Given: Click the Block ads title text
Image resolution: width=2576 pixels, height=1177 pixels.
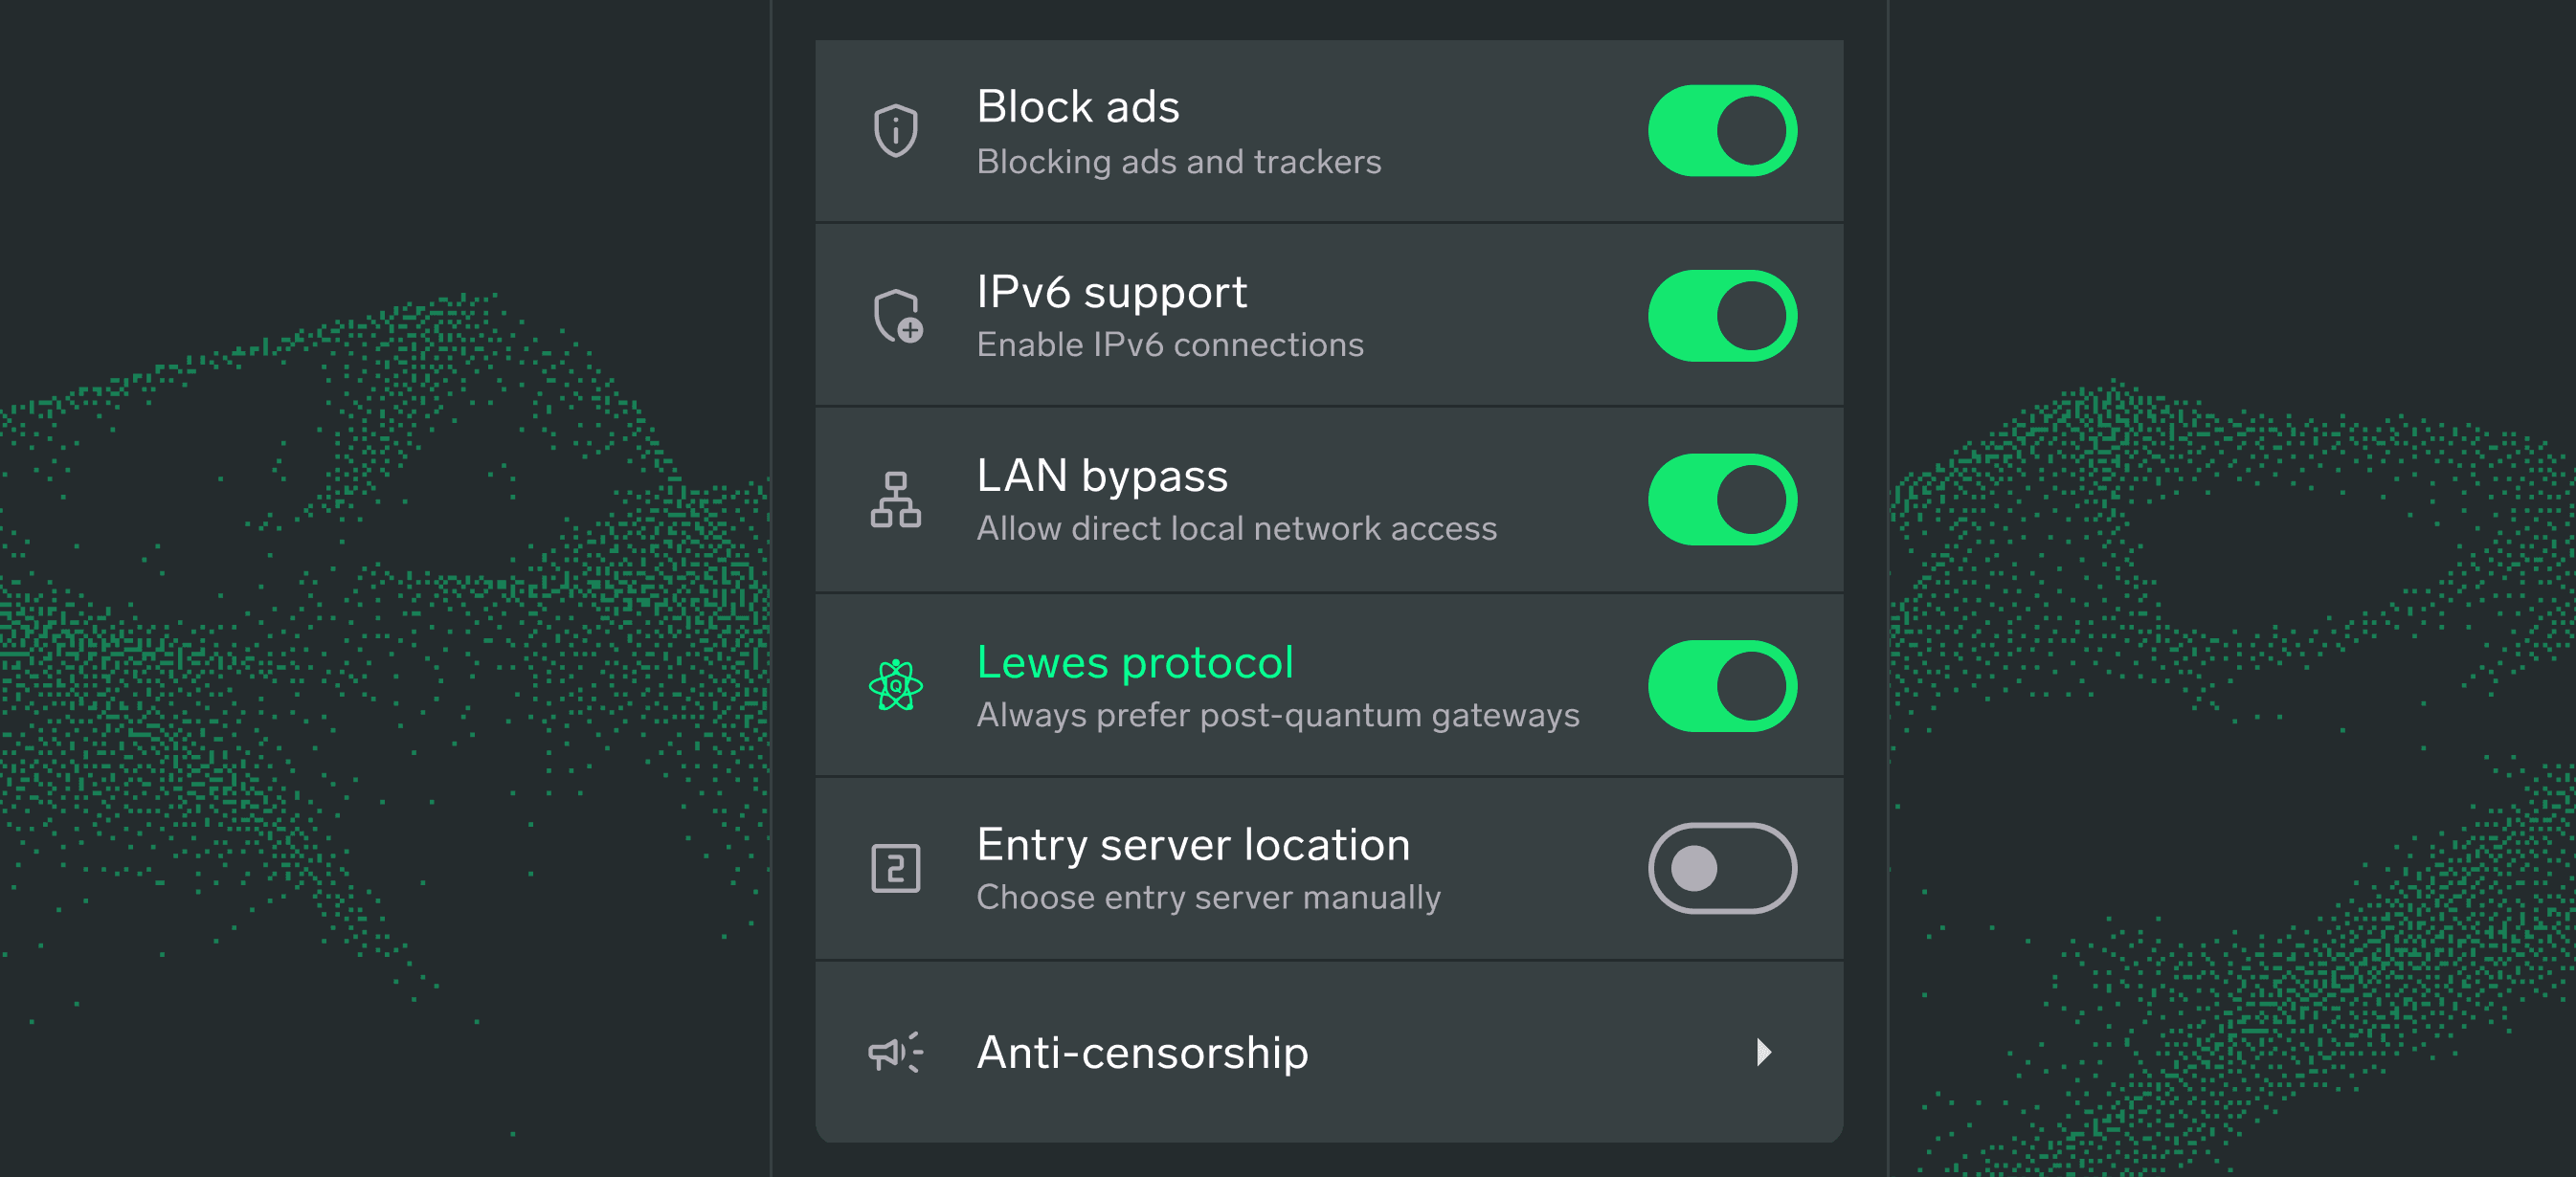Looking at the screenshot, I should coord(1077,107).
